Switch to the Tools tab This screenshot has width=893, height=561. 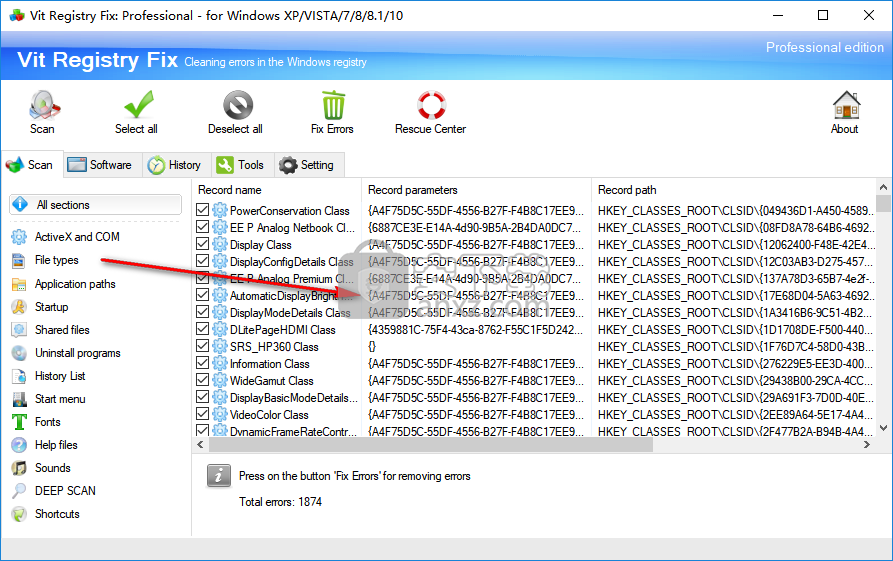coord(241,165)
